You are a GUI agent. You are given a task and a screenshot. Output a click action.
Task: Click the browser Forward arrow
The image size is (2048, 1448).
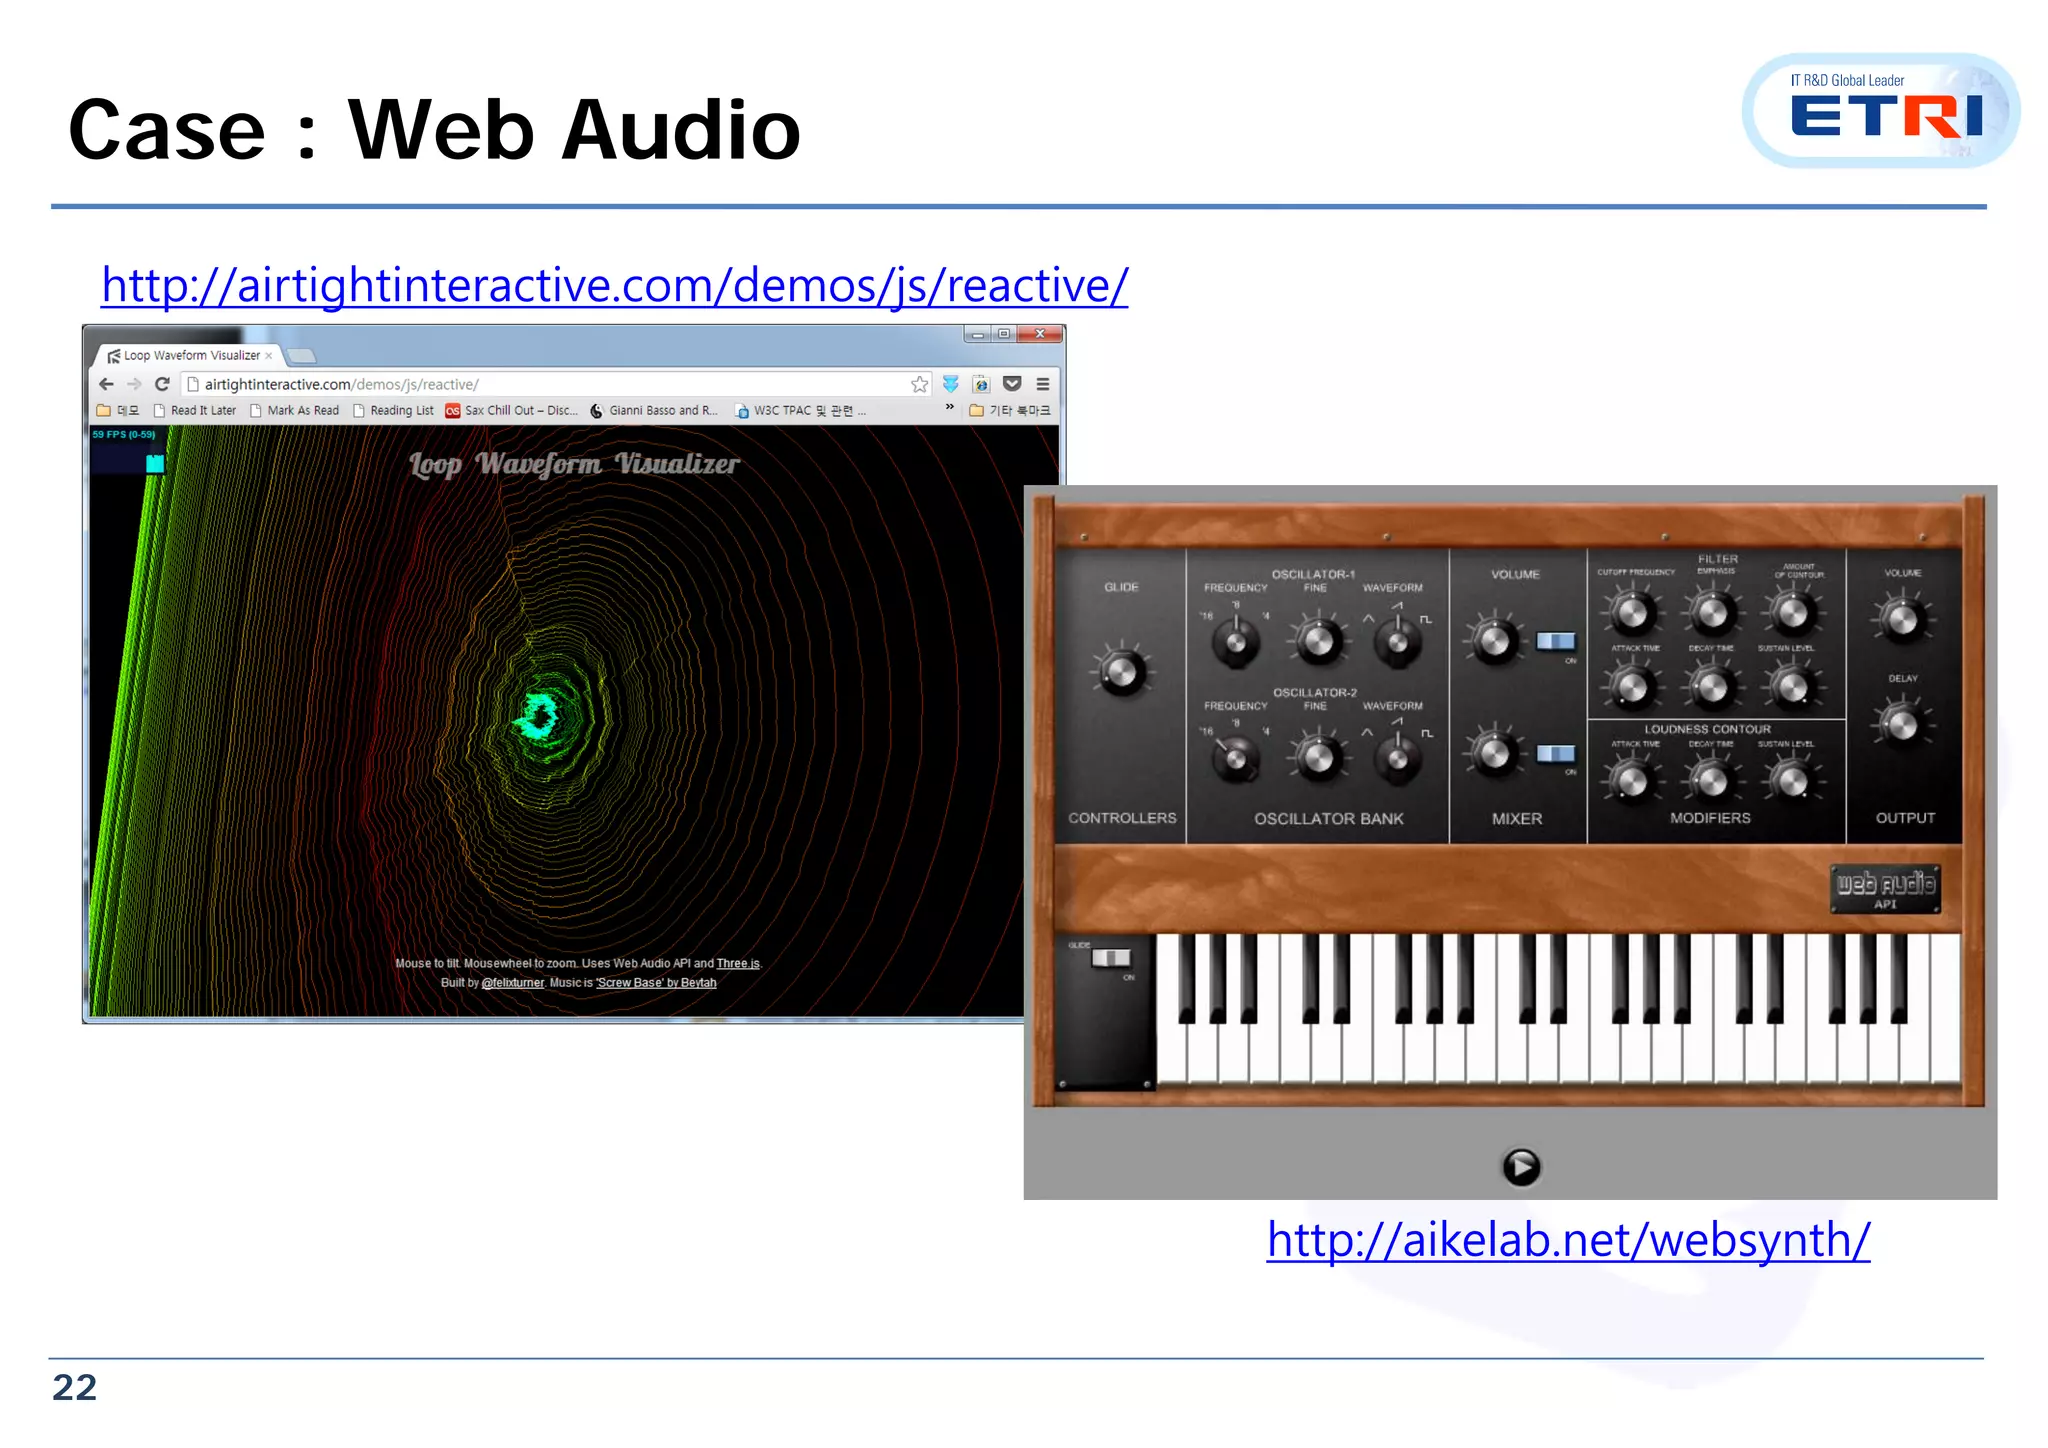134,384
